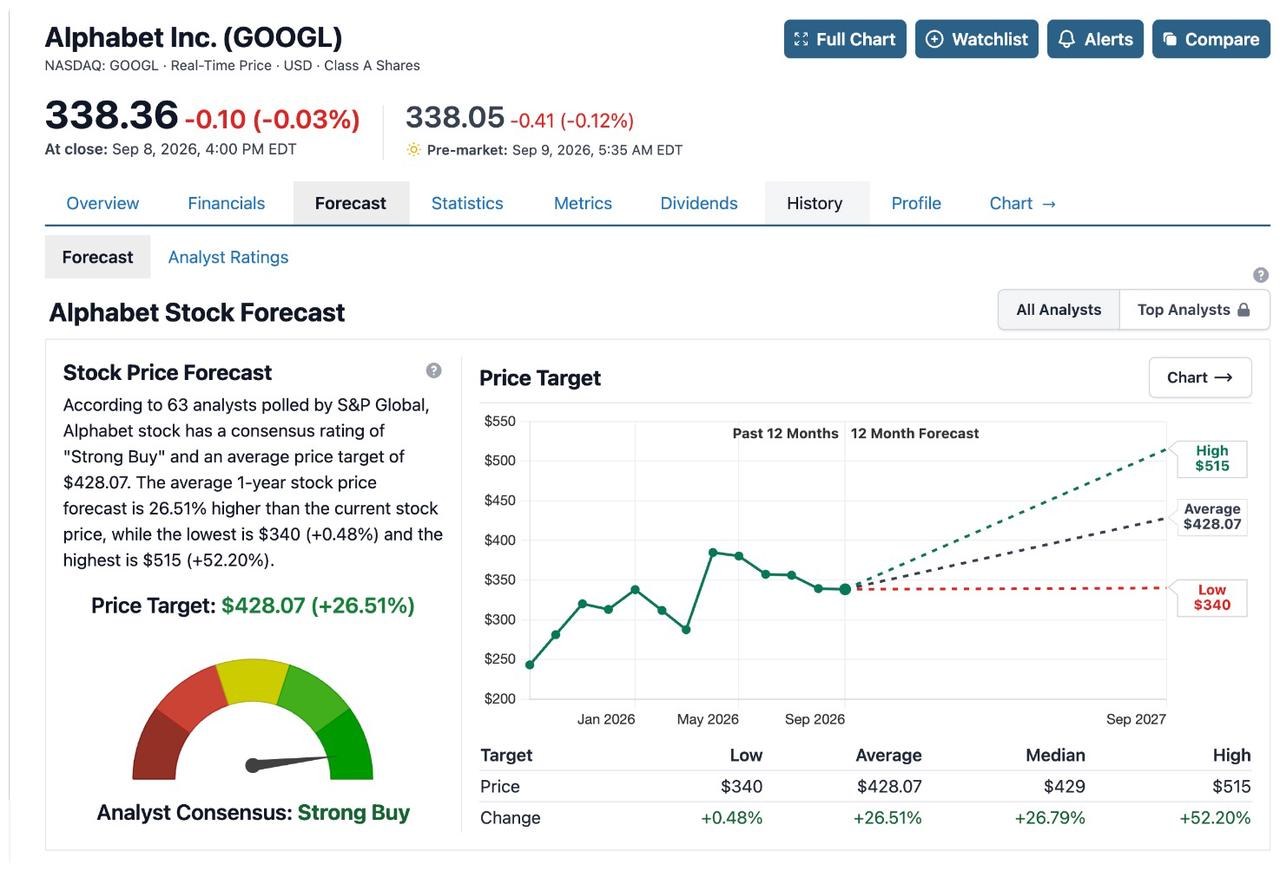The image size is (1280, 871).
Task: Click the 12 Month Forecast chart label
Action: click(915, 433)
